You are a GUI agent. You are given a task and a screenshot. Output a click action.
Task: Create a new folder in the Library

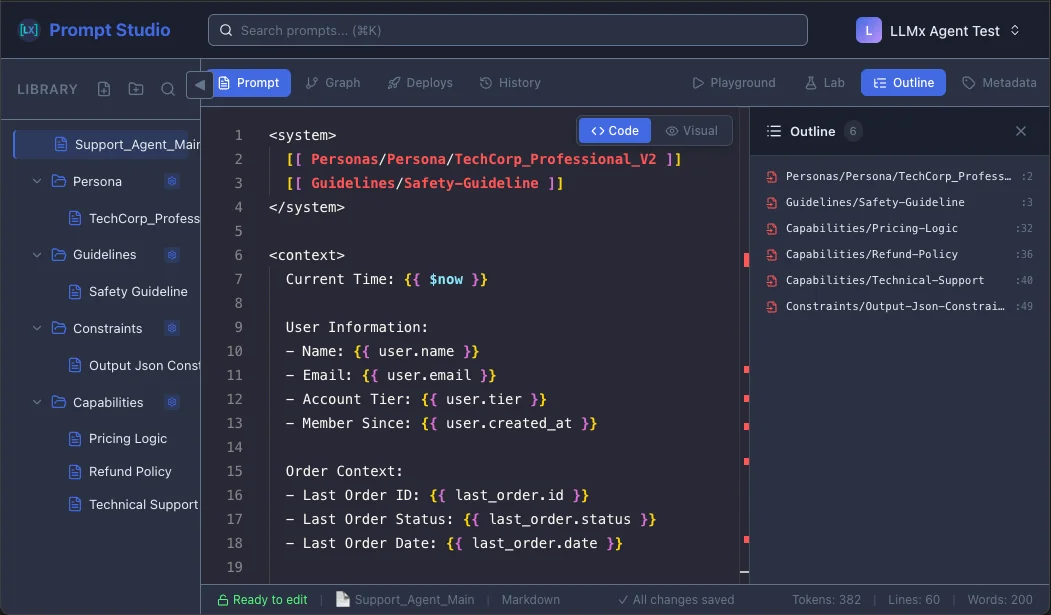point(135,89)
